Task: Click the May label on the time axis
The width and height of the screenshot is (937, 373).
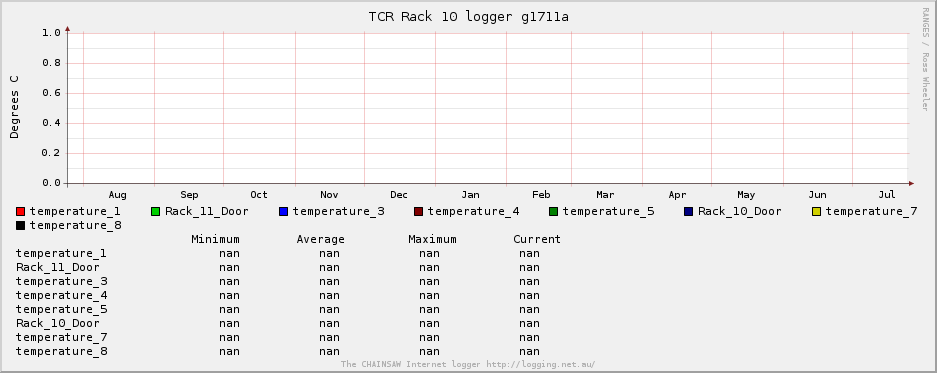Action: click(x=746, y=195)
